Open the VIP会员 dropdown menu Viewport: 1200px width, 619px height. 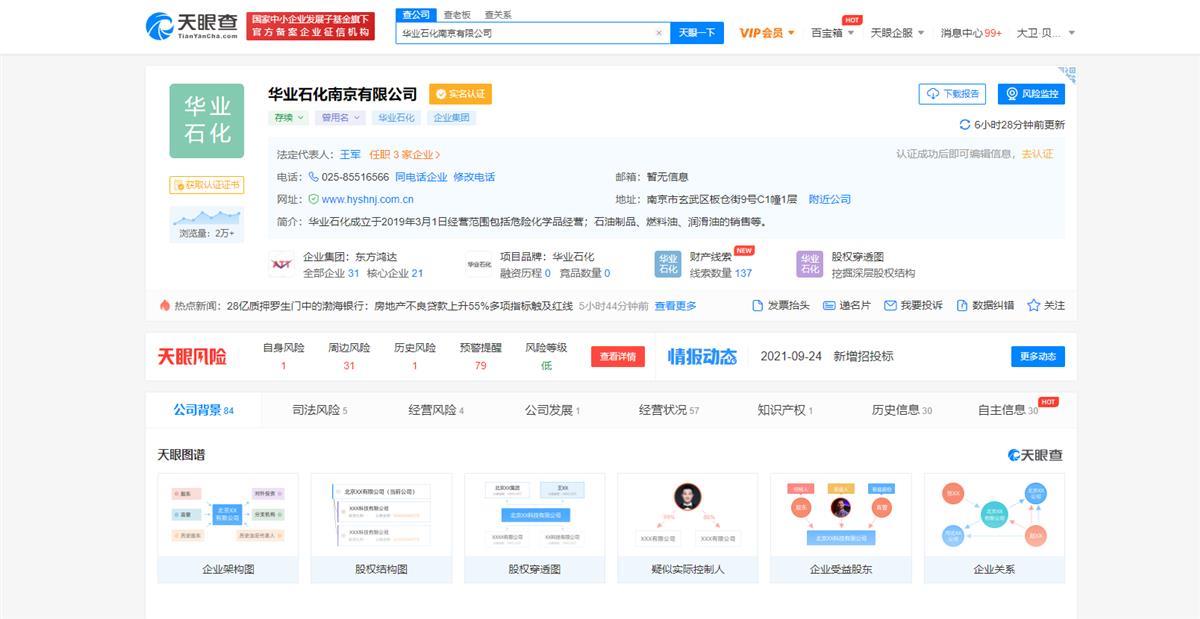click(767, 33)
